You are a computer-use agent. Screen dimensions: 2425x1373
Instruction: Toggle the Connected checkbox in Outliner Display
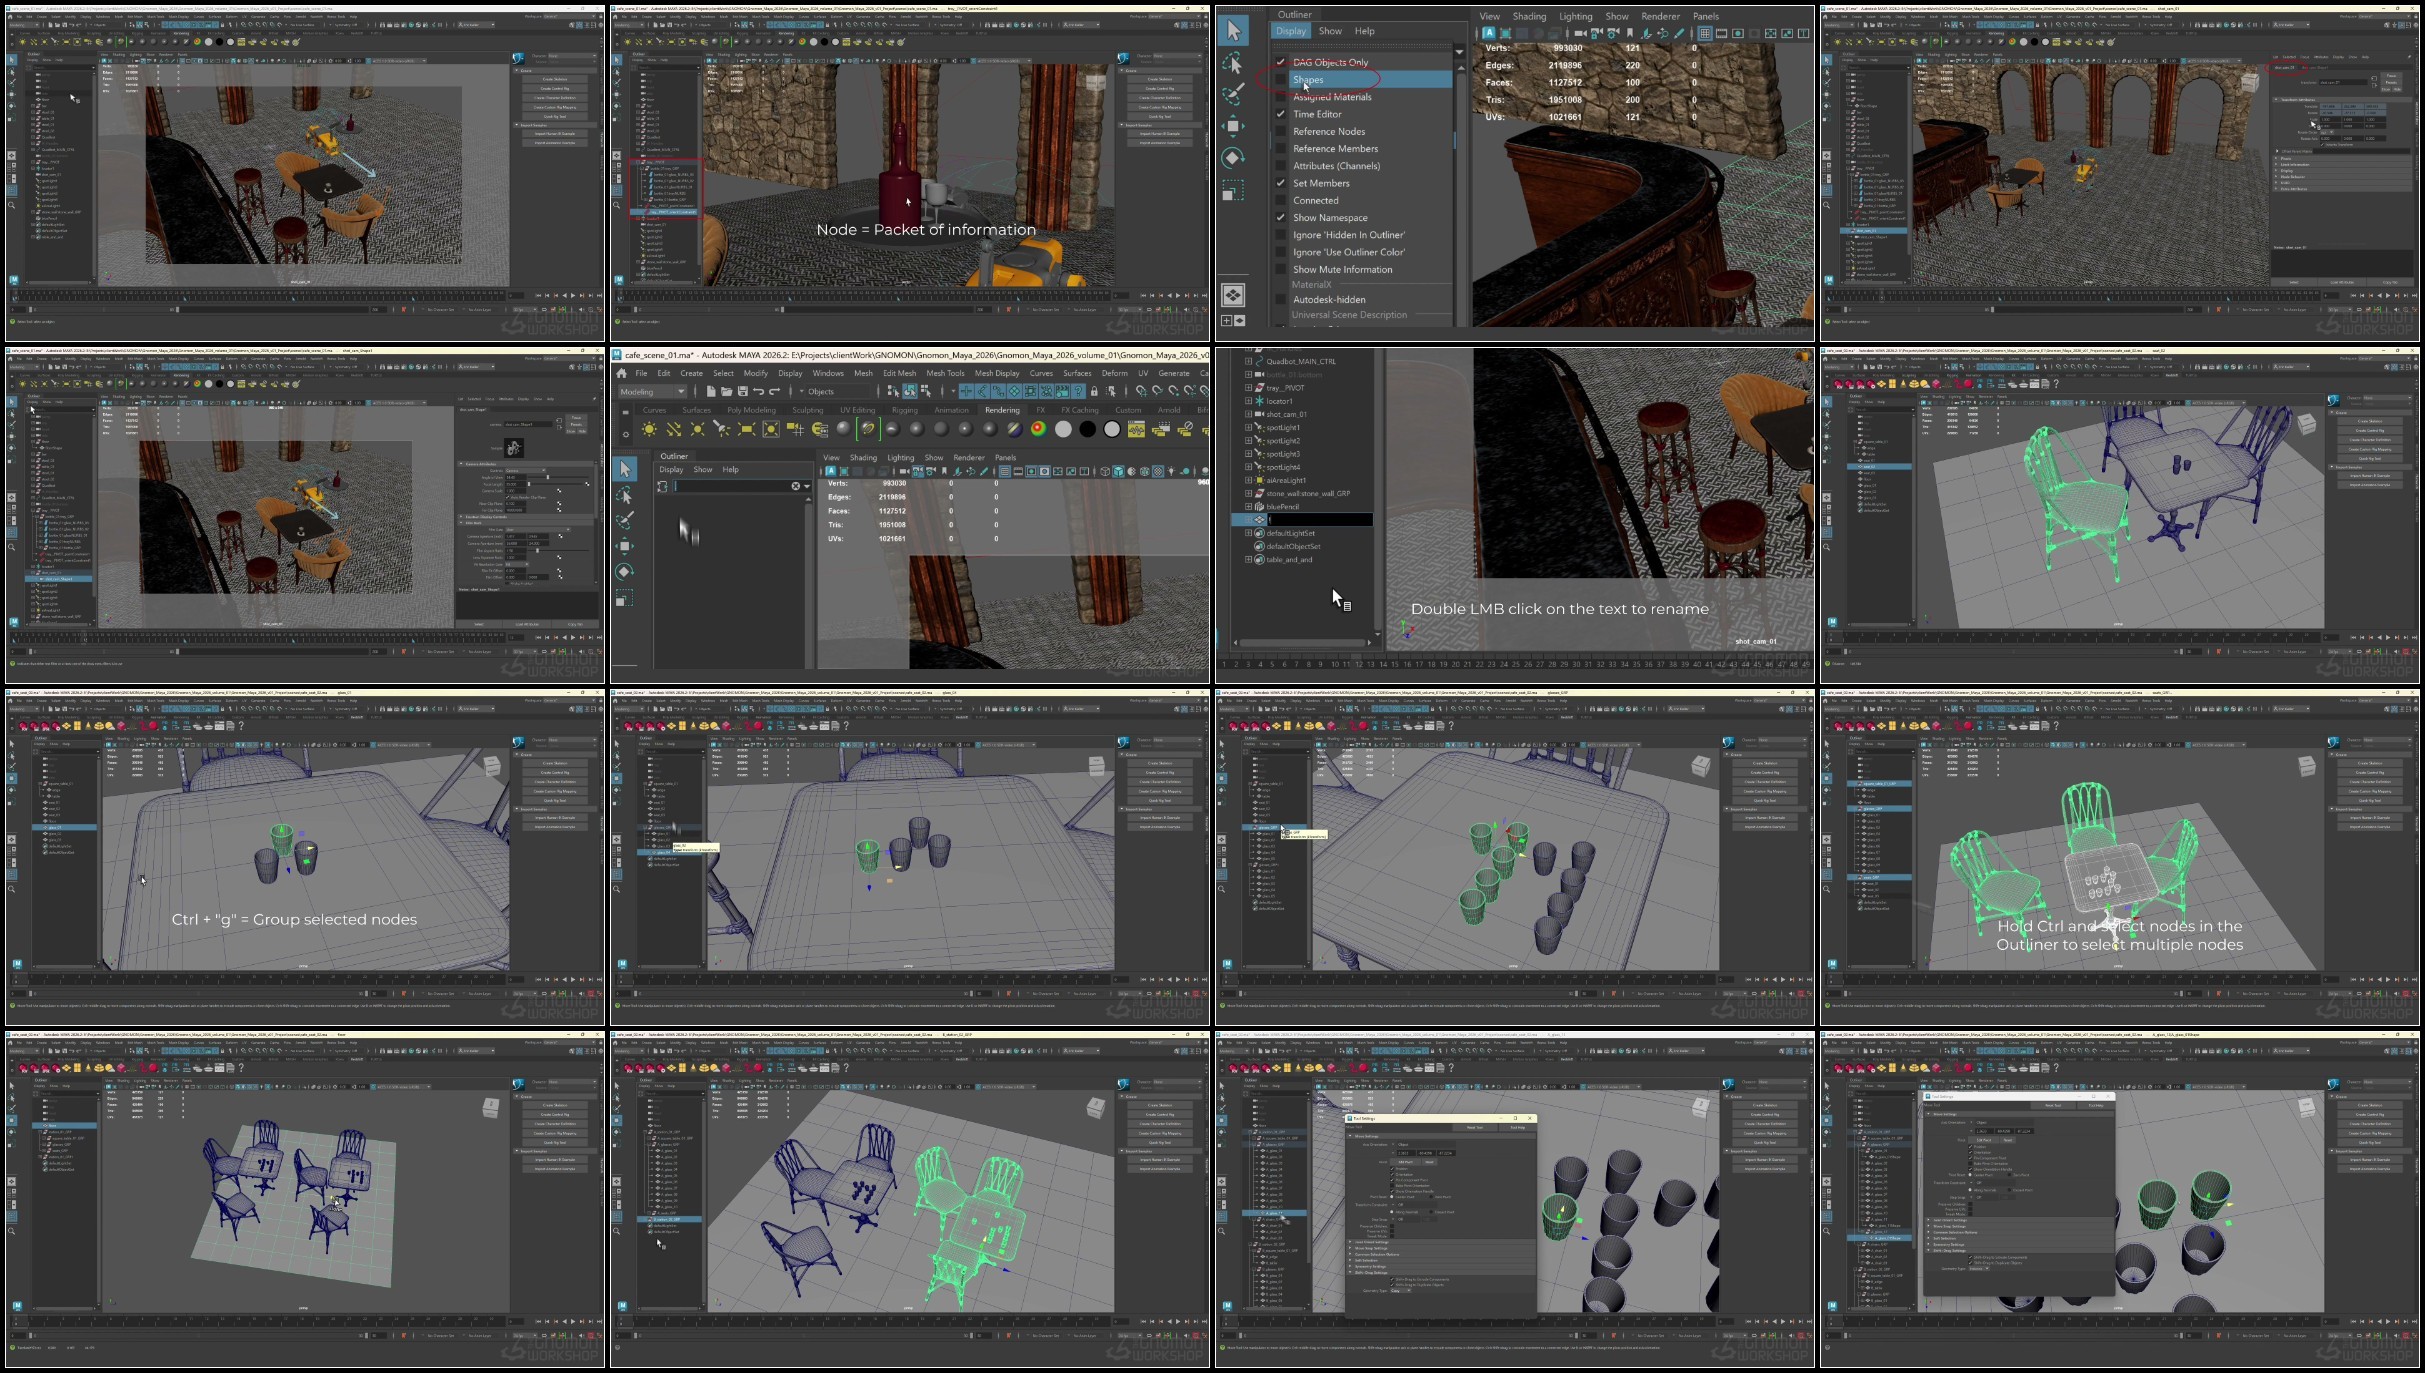[x=1281, y=200]
